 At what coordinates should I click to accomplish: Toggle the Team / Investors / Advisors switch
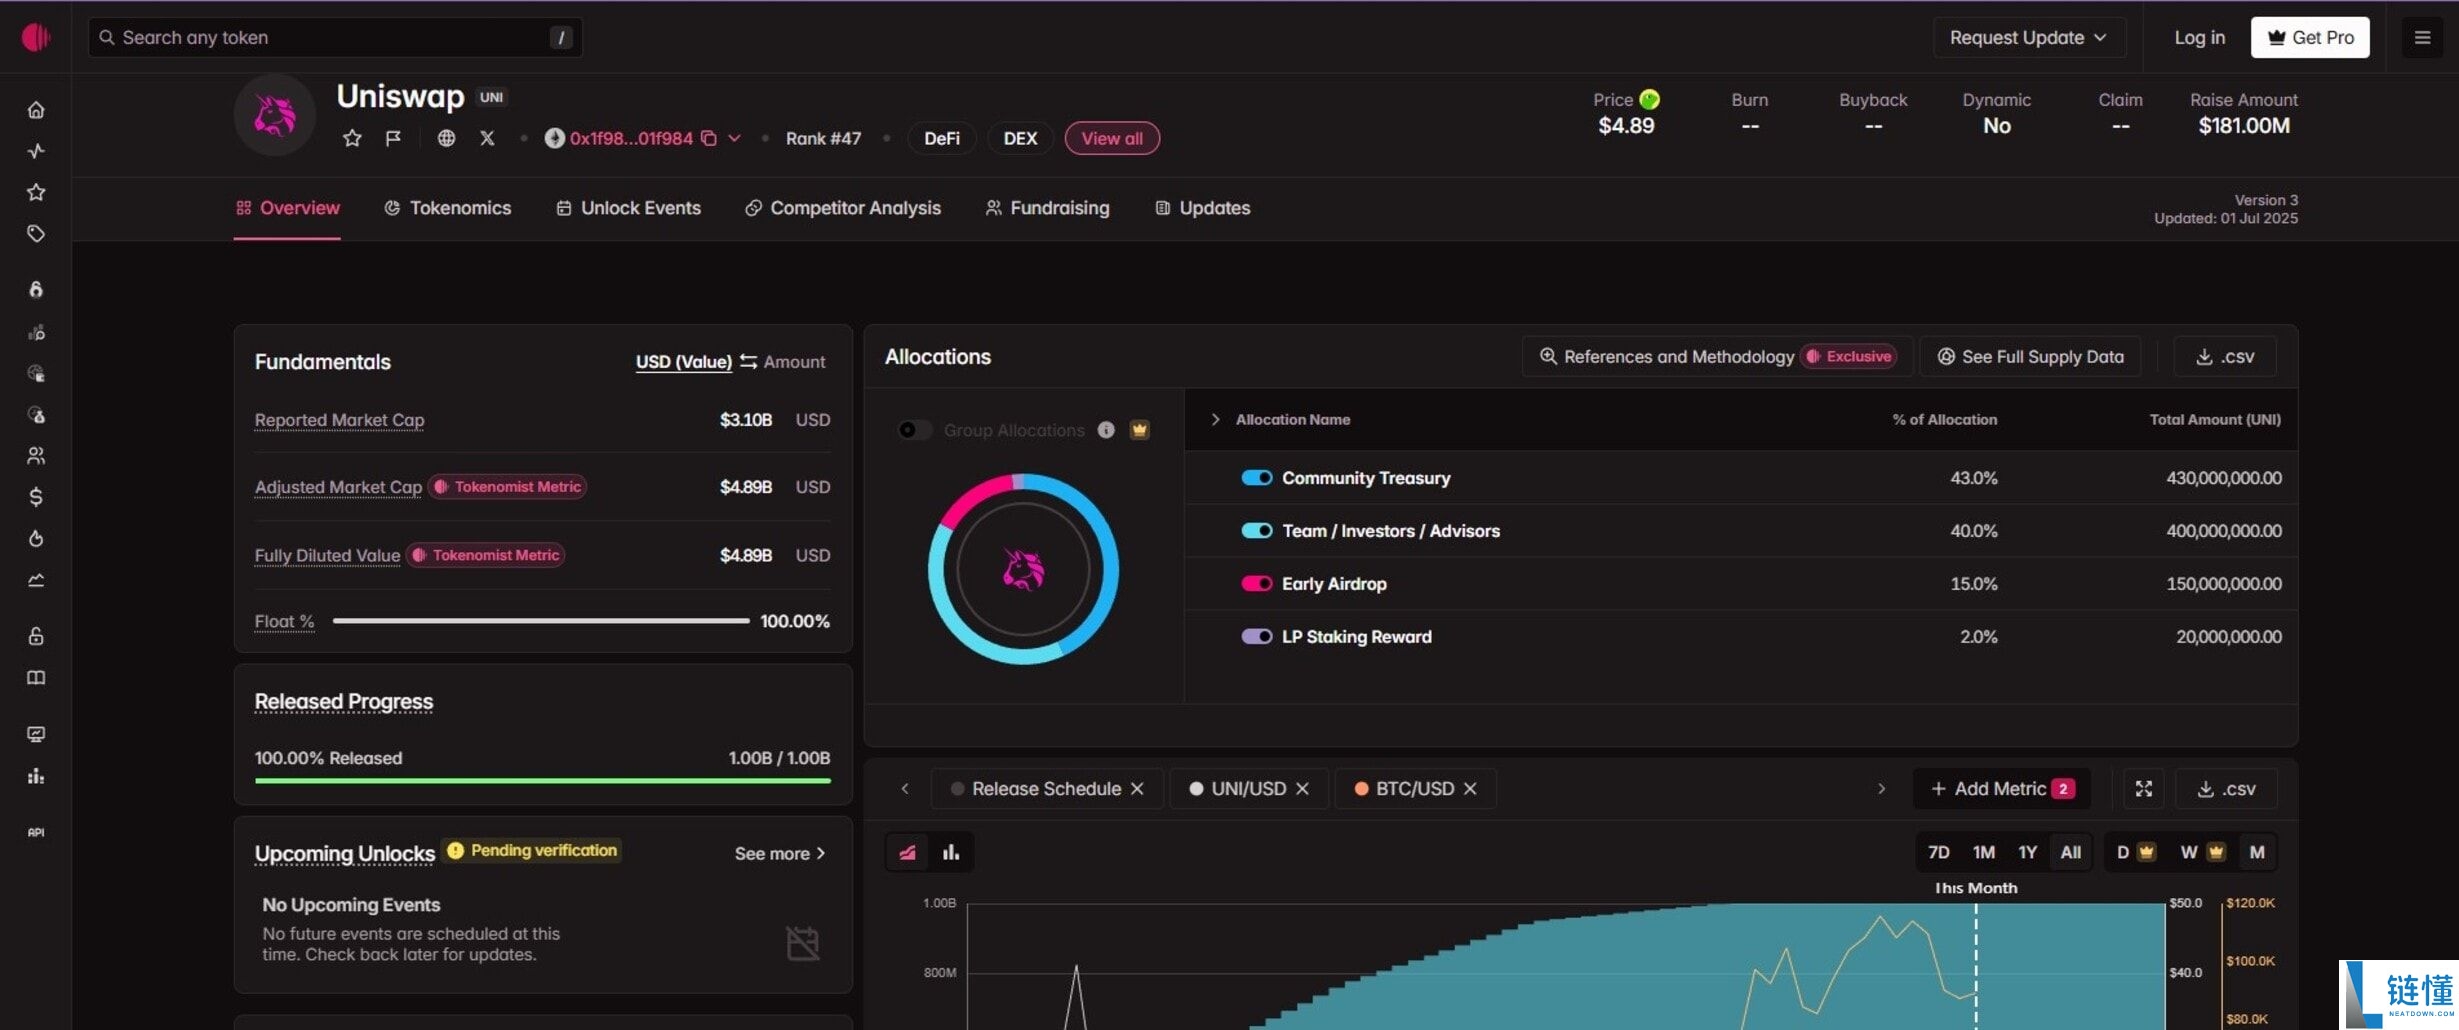pyautogui.click(x=1257, y=531)
